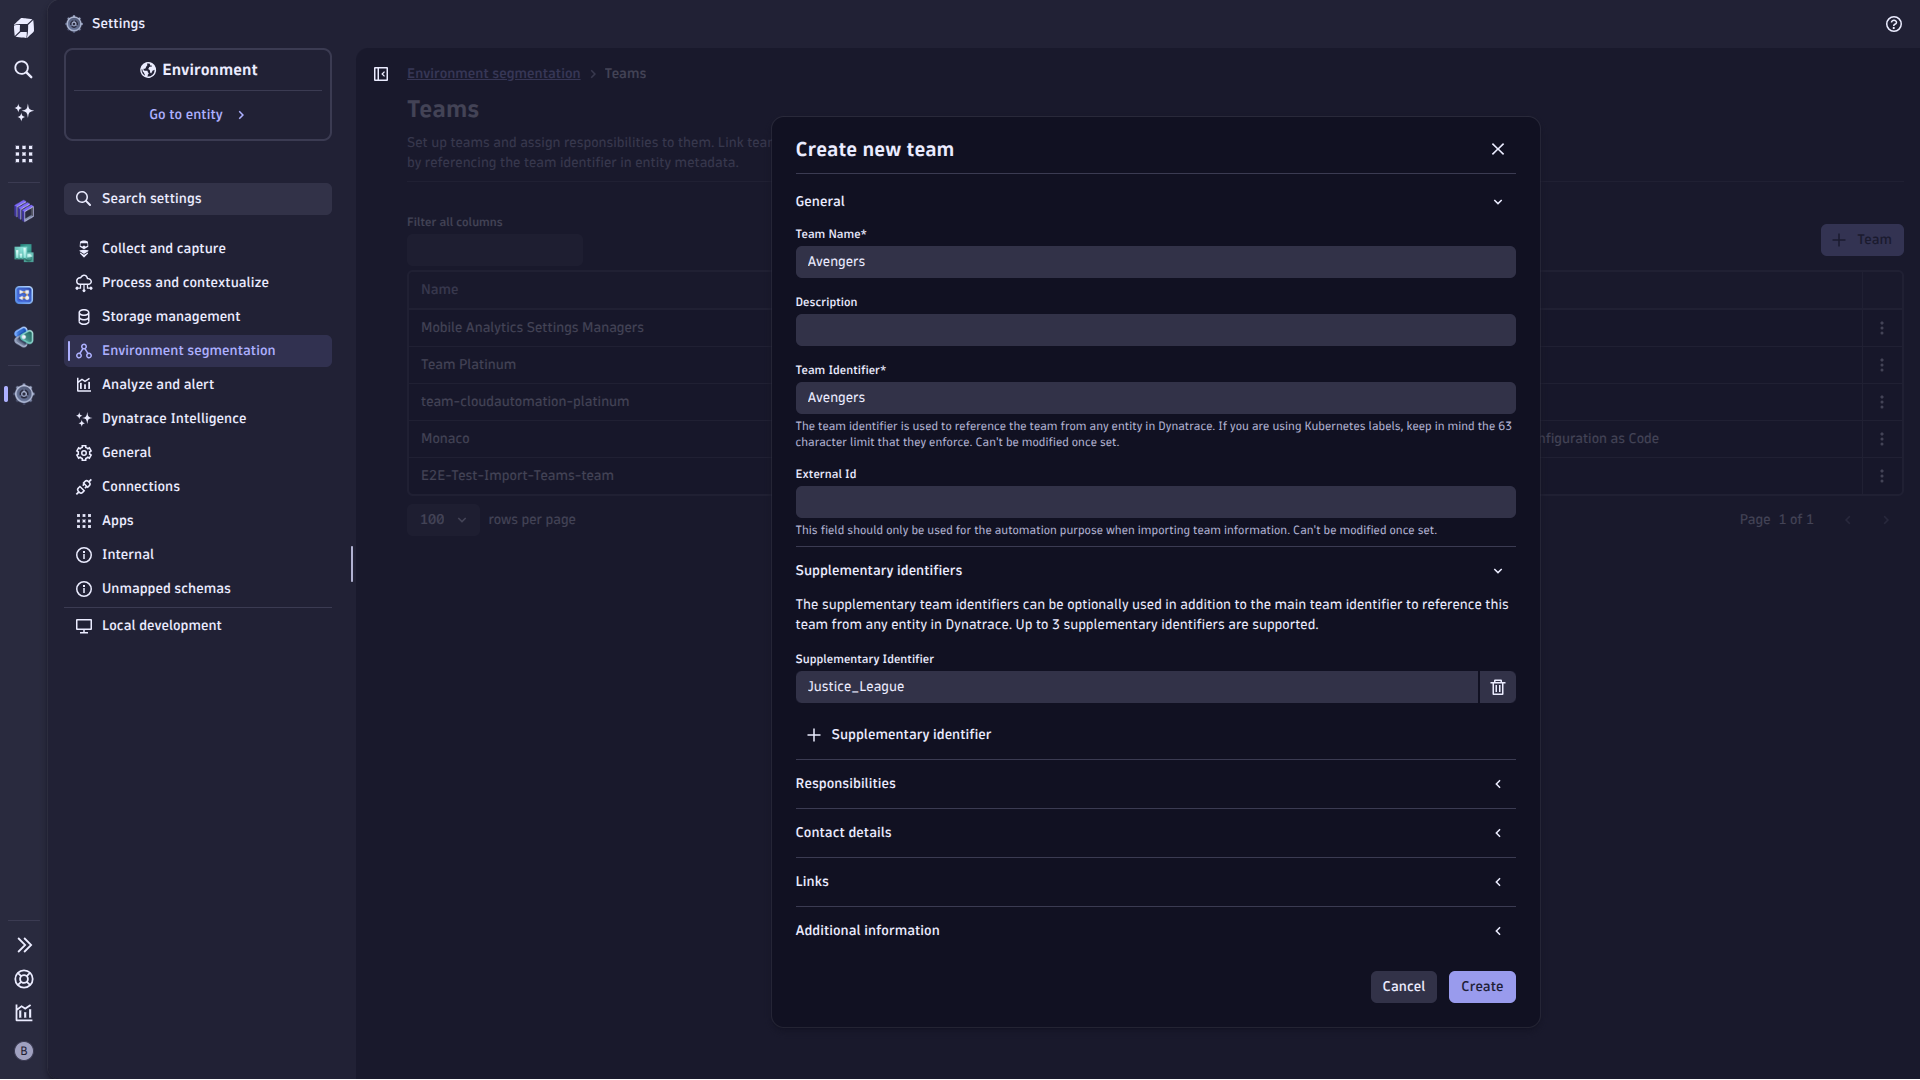1920x1080 pixels.
Task: Open the teal Clouds app icon
Action: pos(23,337)
